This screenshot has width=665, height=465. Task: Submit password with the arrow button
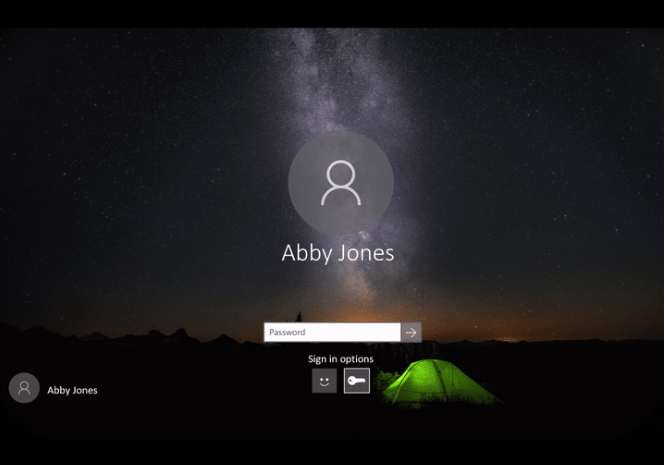(411, 332)
